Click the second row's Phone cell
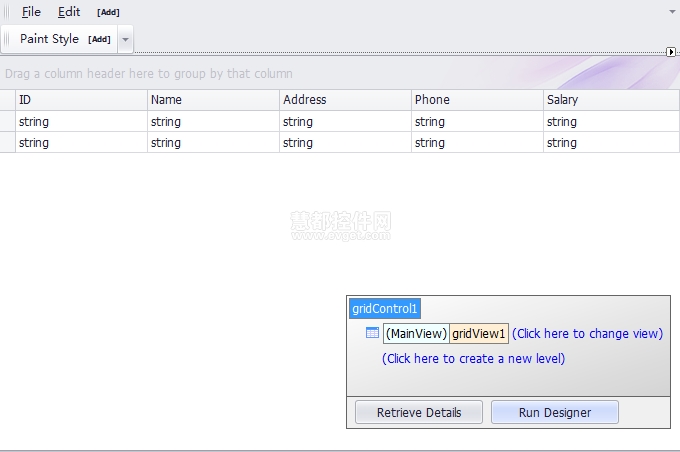 (x=477, y=142)
